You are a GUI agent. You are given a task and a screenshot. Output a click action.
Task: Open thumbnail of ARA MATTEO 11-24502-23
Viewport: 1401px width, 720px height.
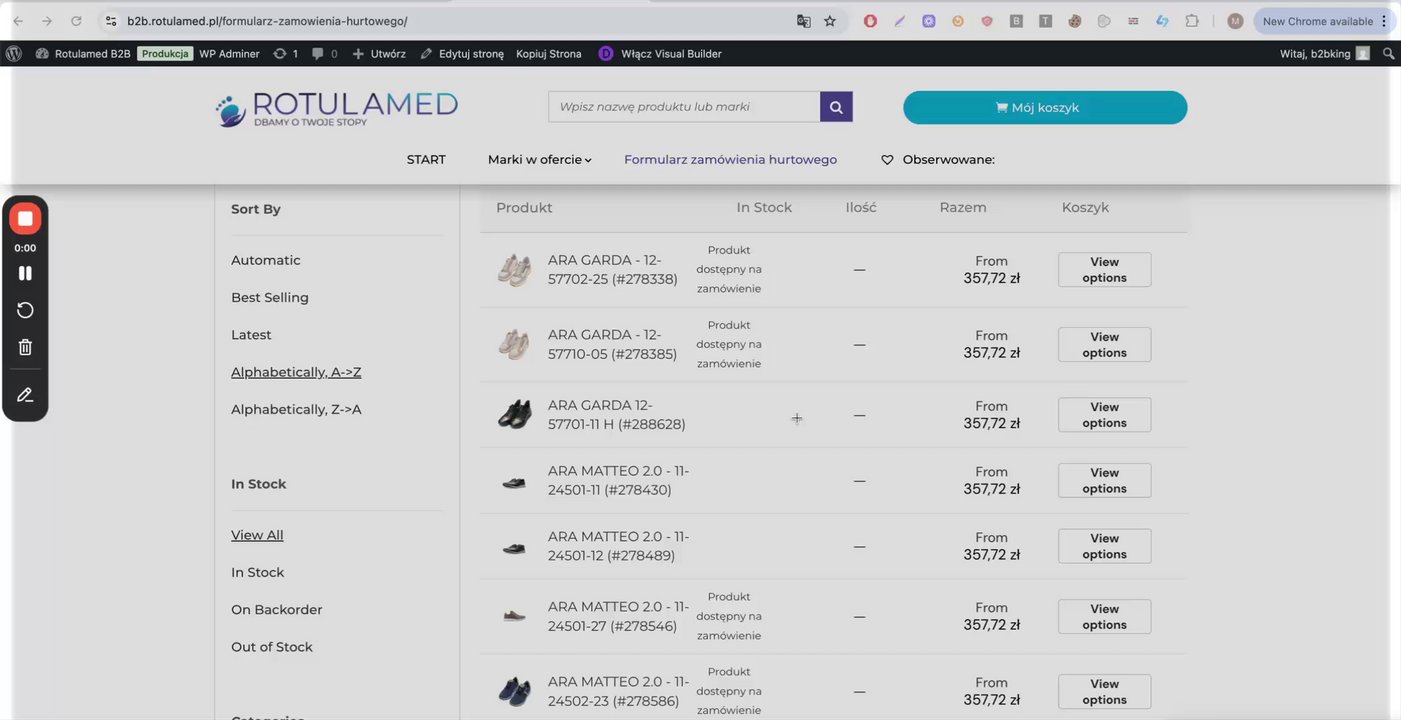[514, 691]
